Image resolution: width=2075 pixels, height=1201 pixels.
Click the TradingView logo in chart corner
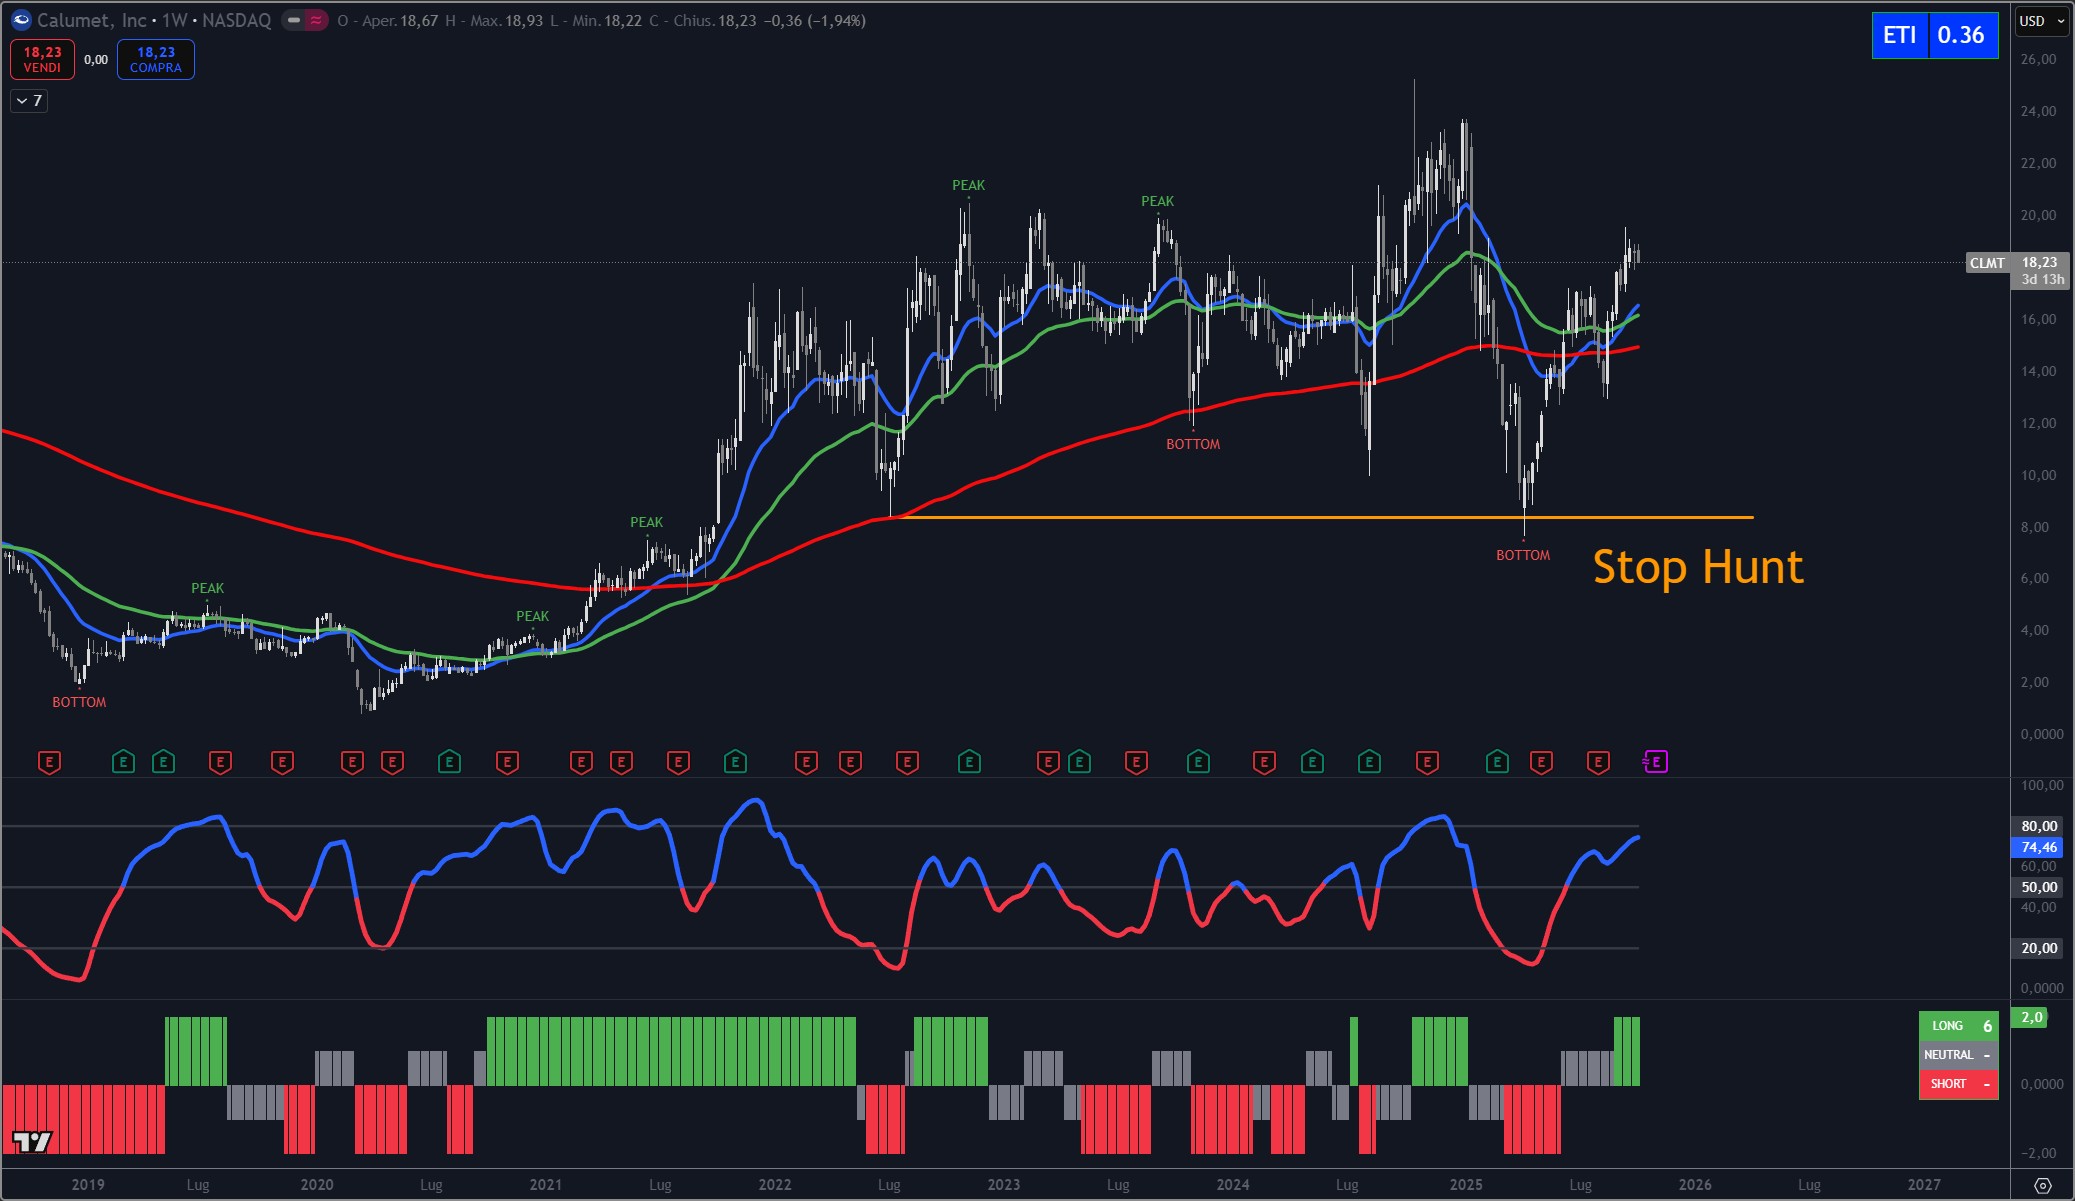click(x=32, y=1142)
